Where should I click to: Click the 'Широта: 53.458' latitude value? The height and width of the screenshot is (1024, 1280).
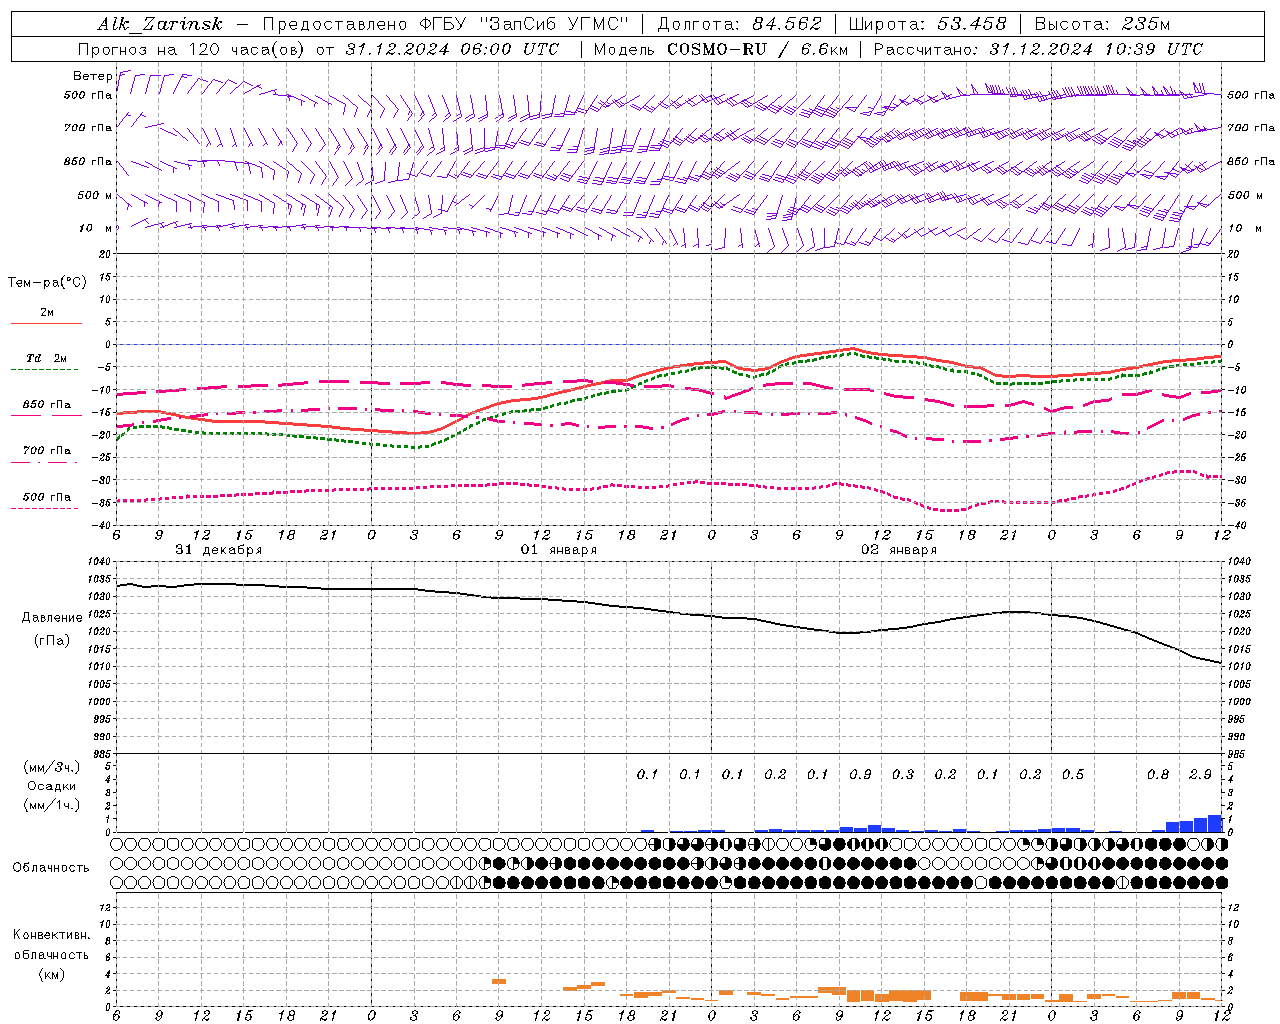[927, 24]
